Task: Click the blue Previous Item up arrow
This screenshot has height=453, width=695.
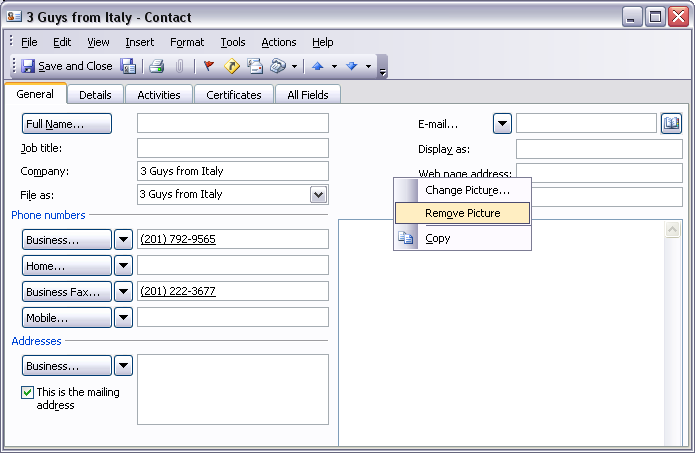Action: (x=317, y=66)
